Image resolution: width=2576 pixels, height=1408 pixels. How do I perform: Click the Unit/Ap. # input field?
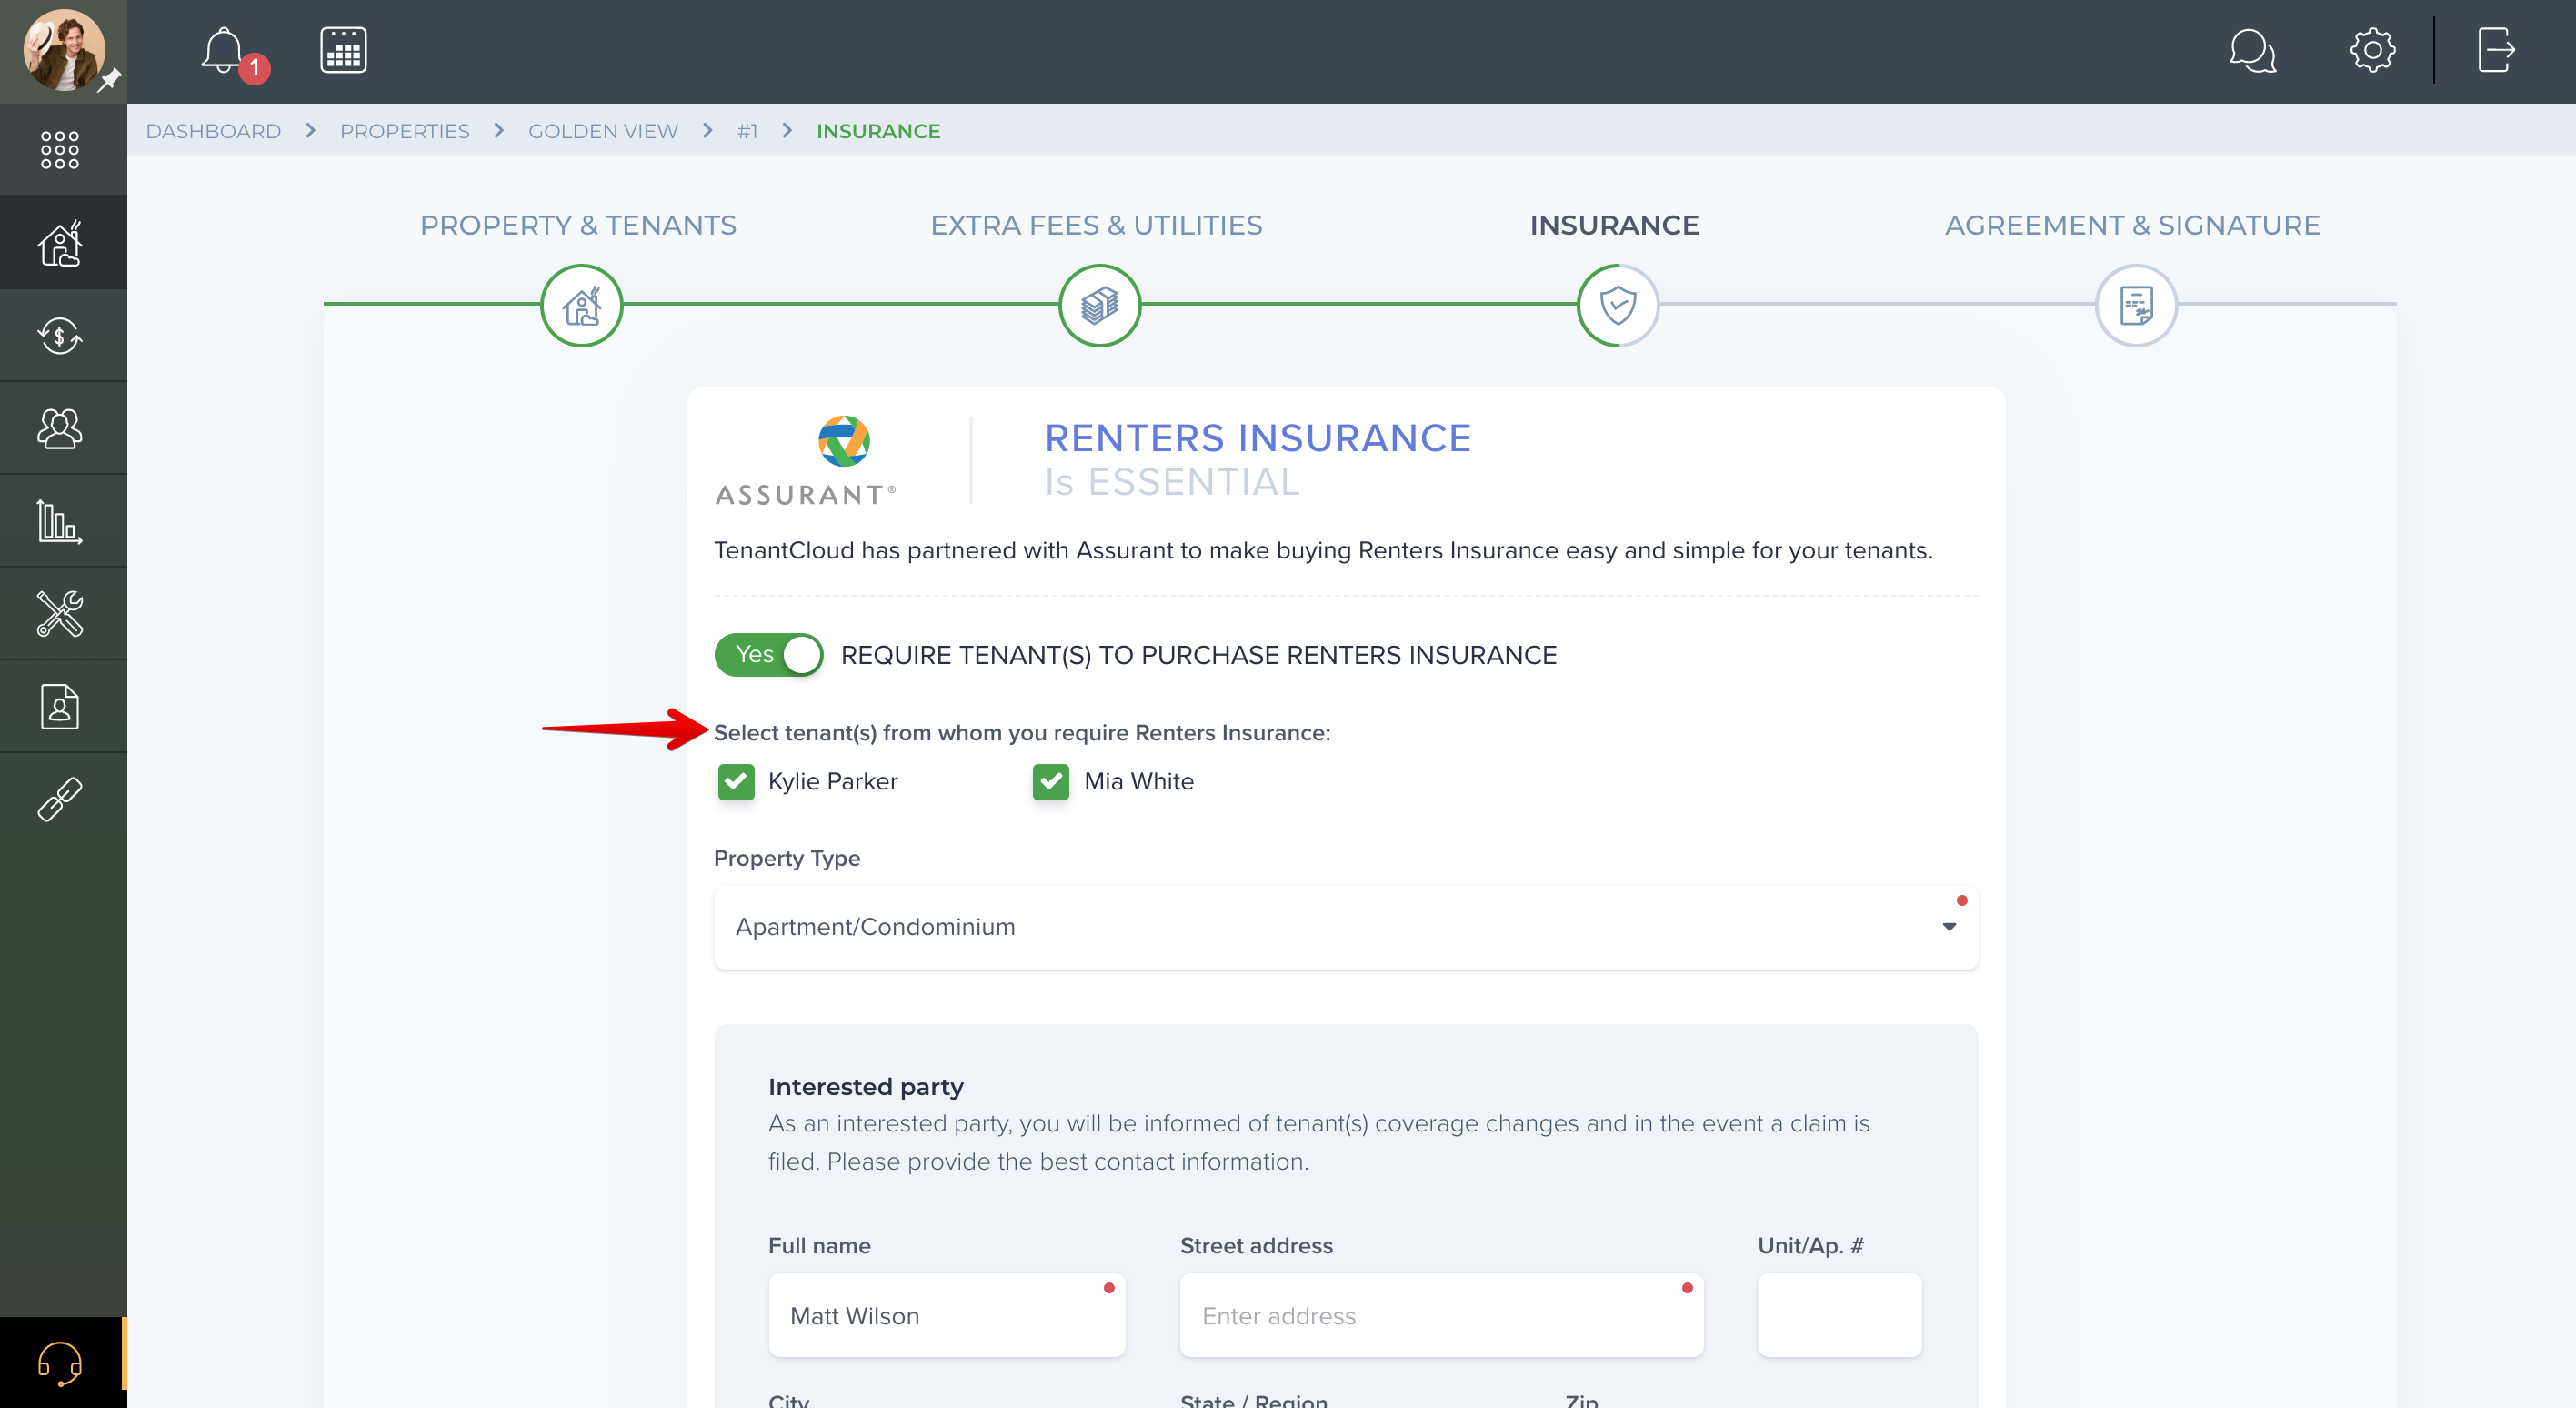[1840, 1315]
